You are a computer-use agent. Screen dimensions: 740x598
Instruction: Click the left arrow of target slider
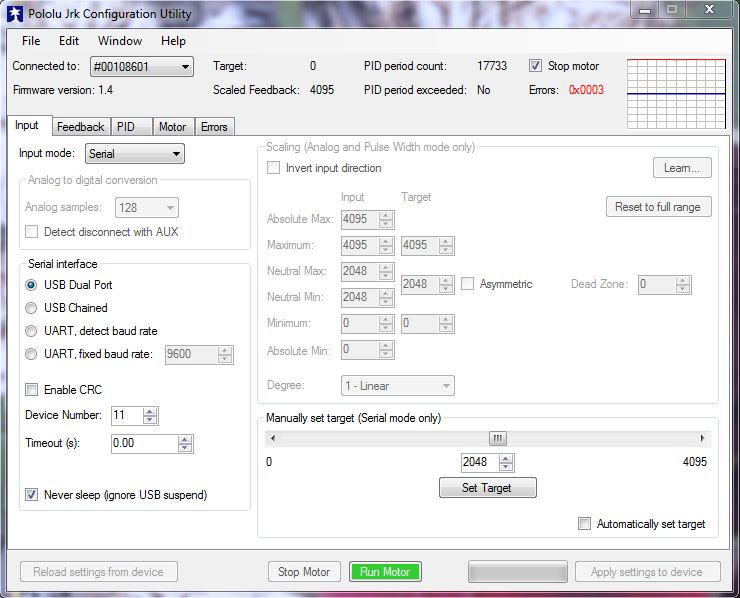(273, 438)
